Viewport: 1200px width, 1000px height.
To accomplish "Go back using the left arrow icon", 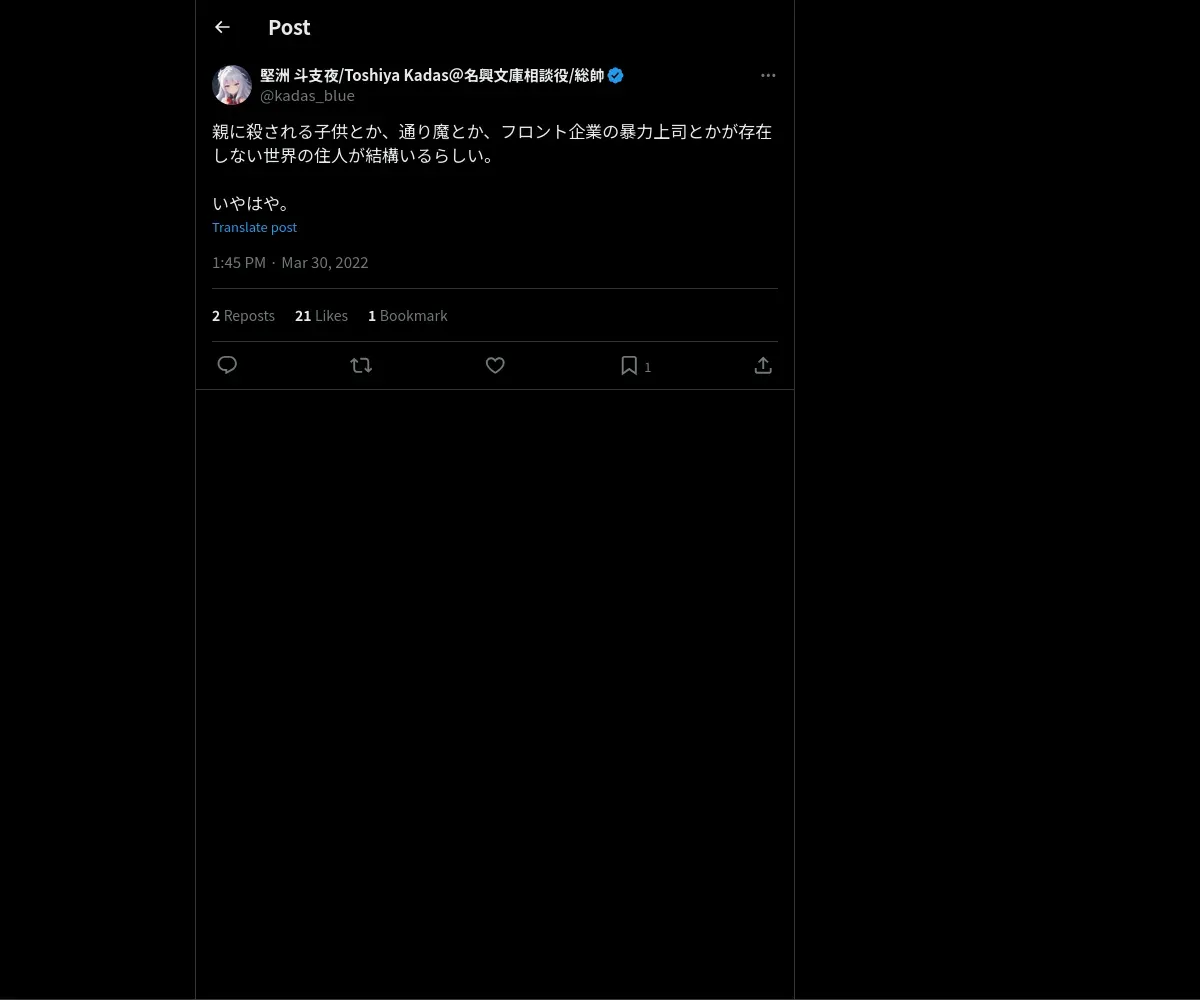I will [222, 27].
